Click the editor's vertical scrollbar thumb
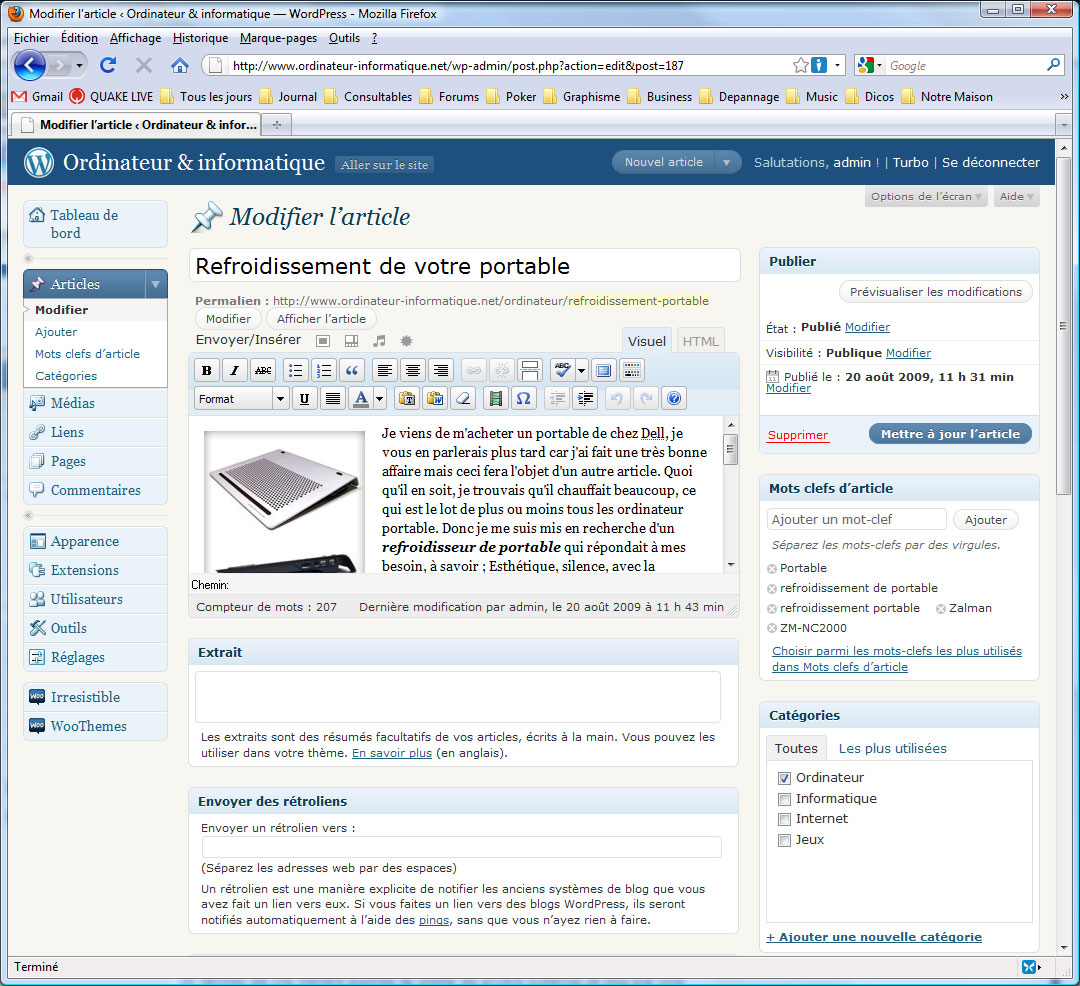Viewport: 1080px width, 986px height. point(730,450)
